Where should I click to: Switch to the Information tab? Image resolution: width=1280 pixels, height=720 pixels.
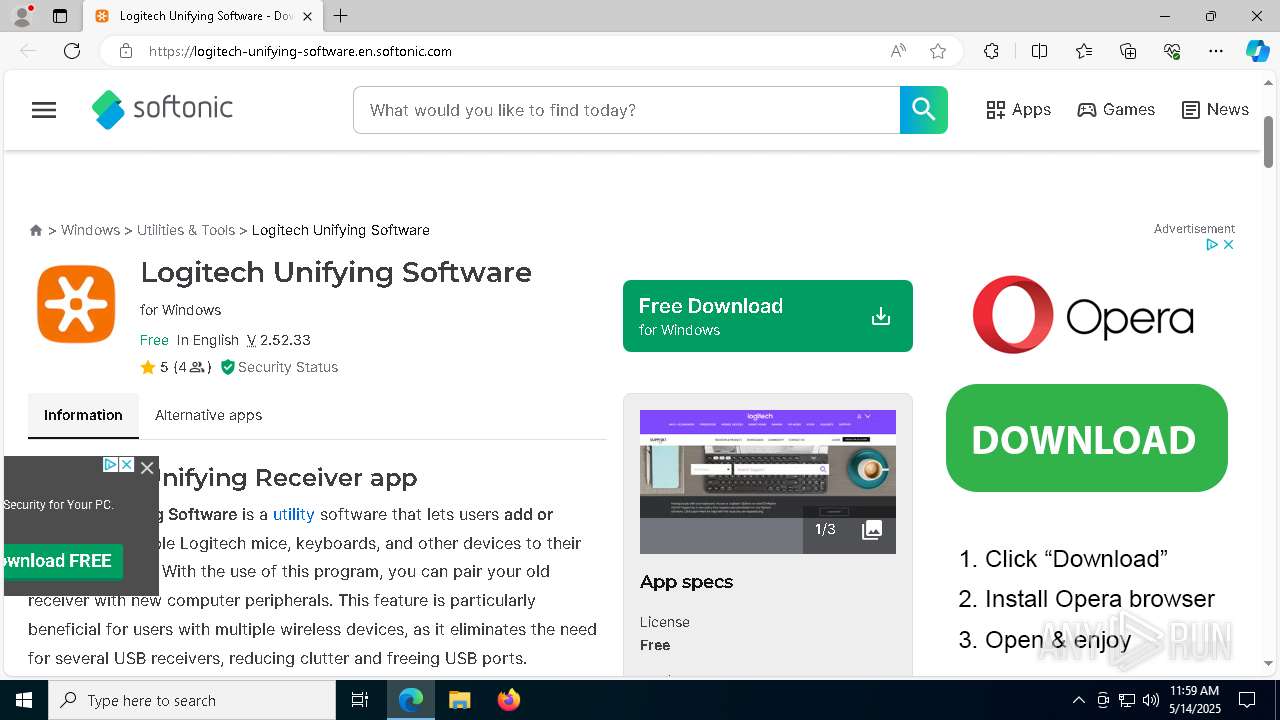pyautogui.click(x=83, y=415)
